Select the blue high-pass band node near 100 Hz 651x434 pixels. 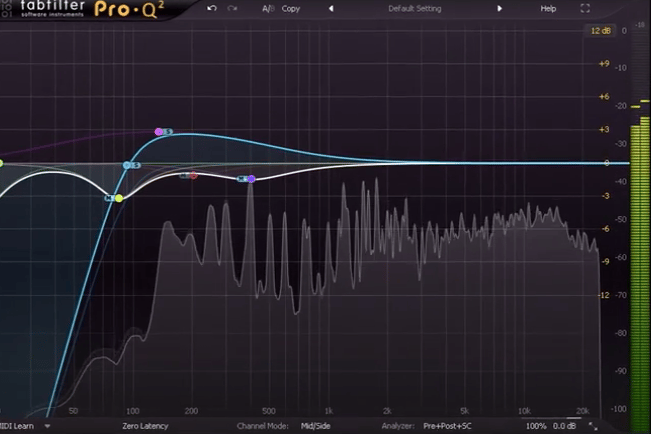[x=127, y=165]
